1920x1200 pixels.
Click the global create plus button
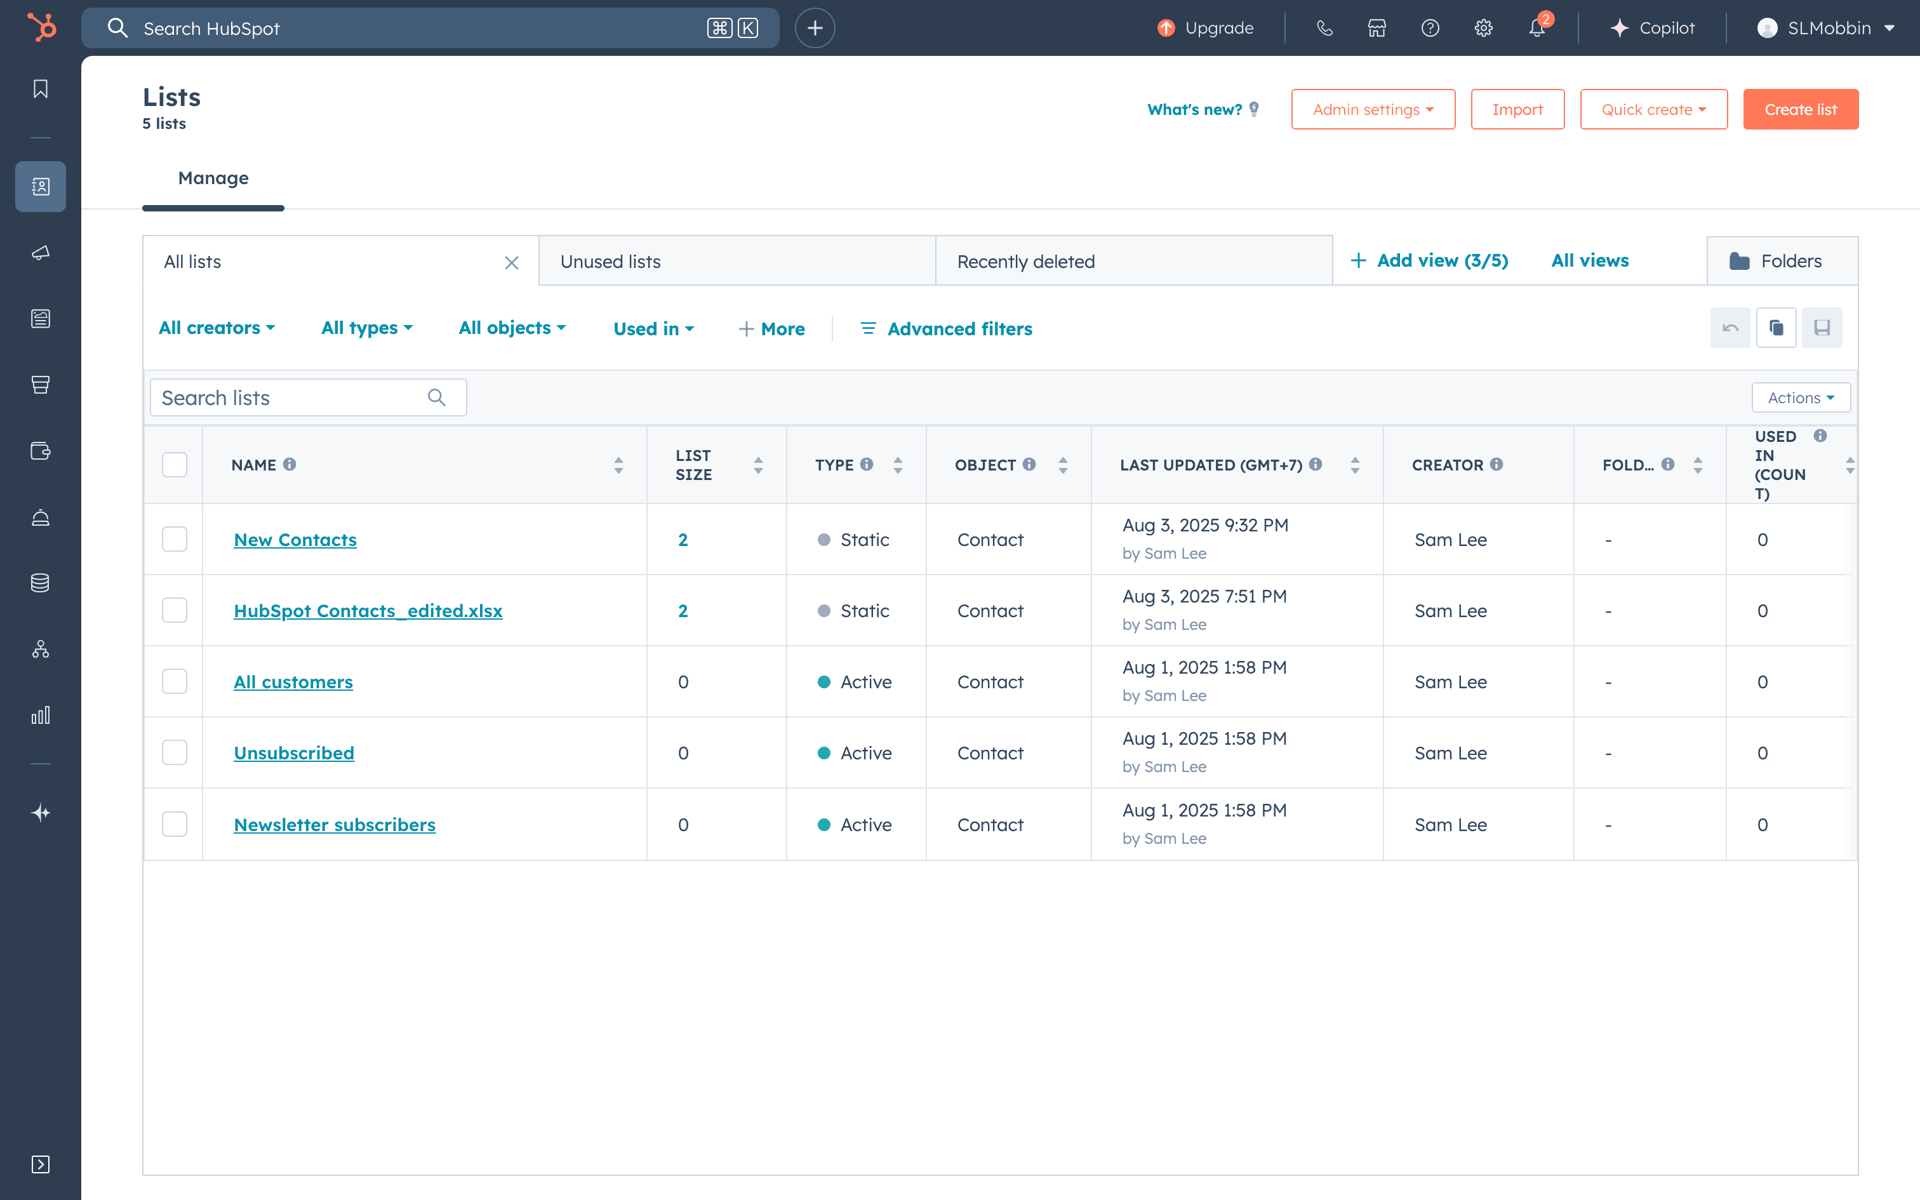(x=815, y=28)
